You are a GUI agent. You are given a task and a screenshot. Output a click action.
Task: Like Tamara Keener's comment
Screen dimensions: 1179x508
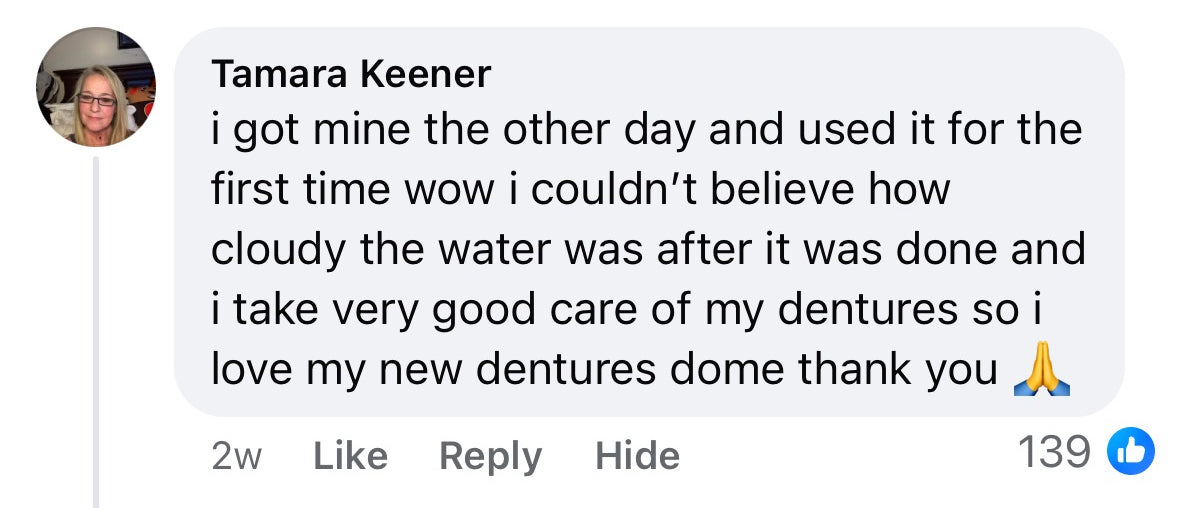click(x=350, y=456)
